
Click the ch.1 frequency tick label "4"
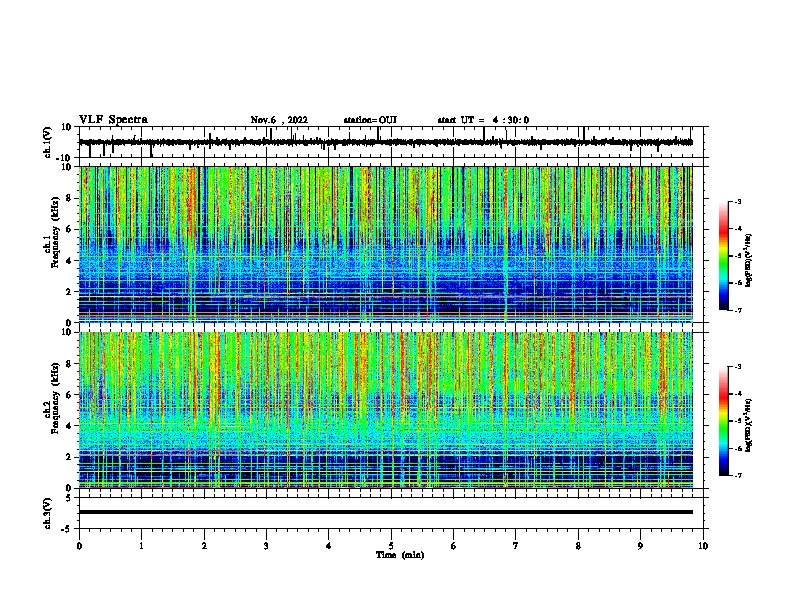tap(69, 261)
